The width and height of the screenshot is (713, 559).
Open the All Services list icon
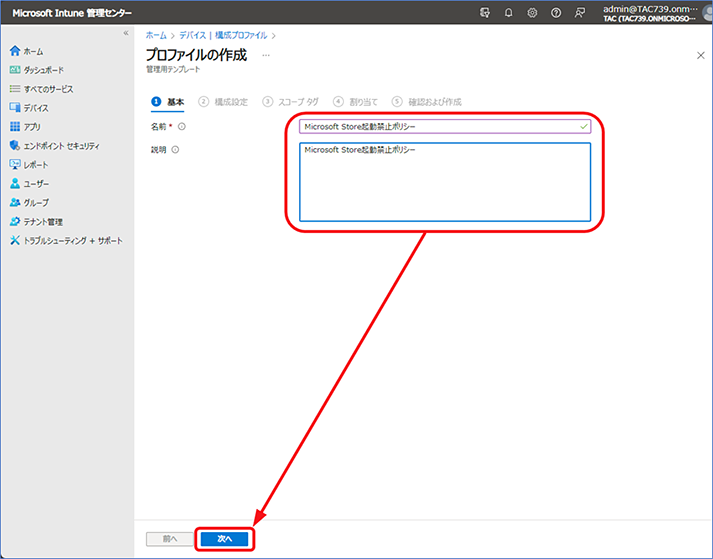click(x=15, y=89)
